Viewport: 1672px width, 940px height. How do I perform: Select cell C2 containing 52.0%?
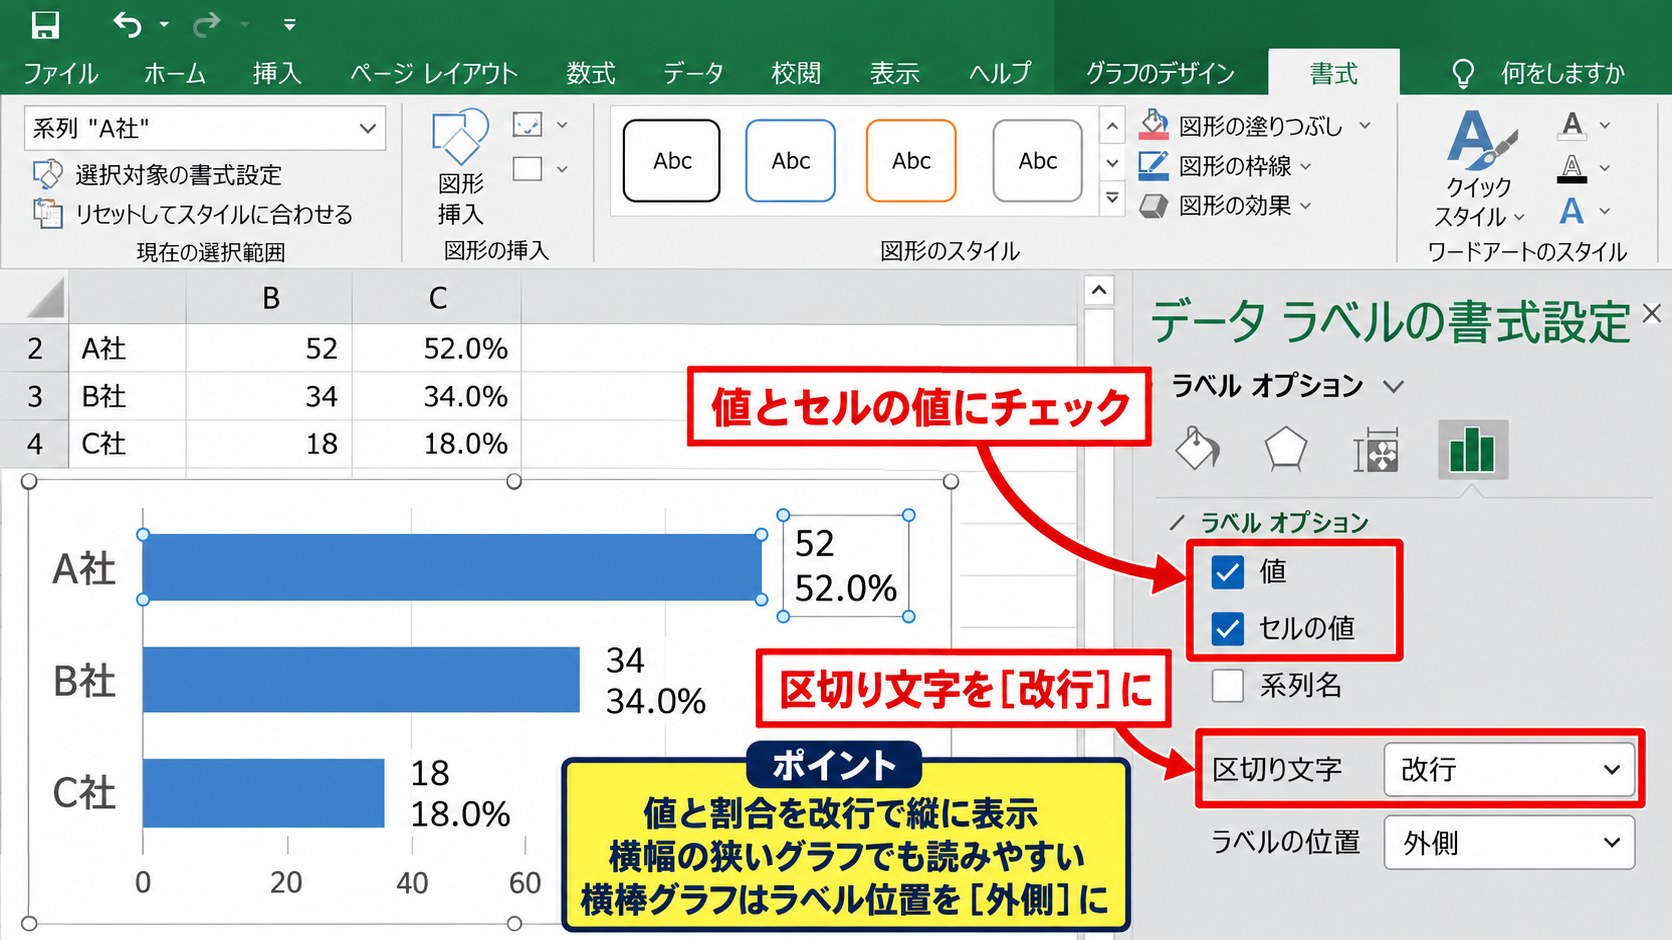(x=437, y=348)
